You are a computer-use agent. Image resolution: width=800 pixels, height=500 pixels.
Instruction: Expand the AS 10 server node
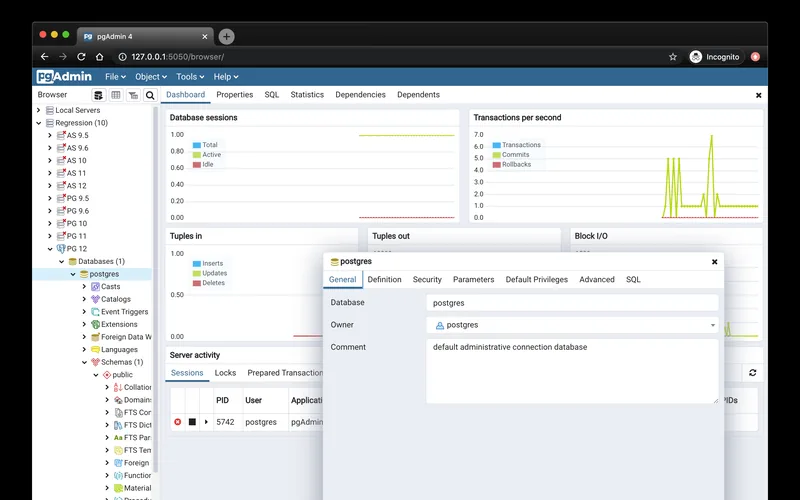(x=50, y=161)
